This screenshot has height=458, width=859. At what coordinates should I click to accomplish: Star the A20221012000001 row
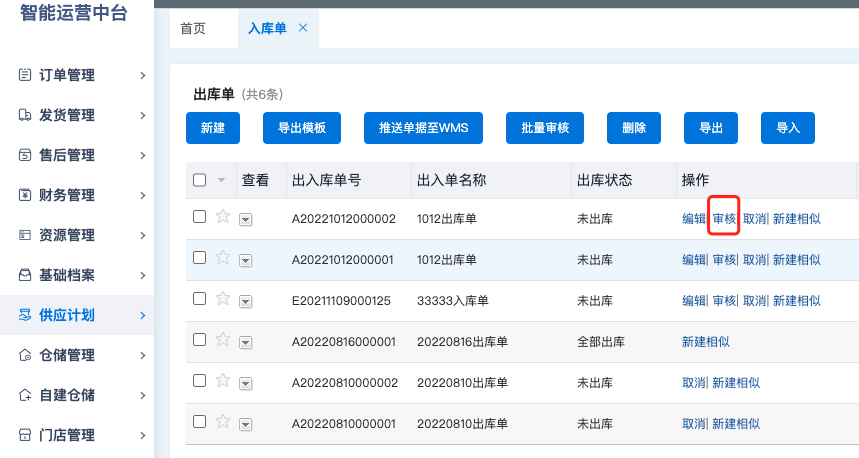pyautogui.click(x=222, y=257)
